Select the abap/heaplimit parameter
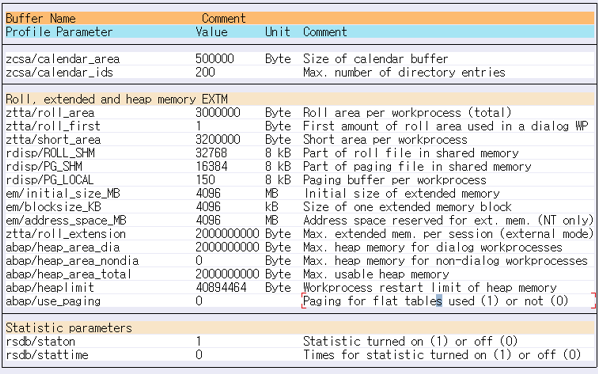This screenshot has width=598, height=374. pyautogui.click(x=50, y=287)
